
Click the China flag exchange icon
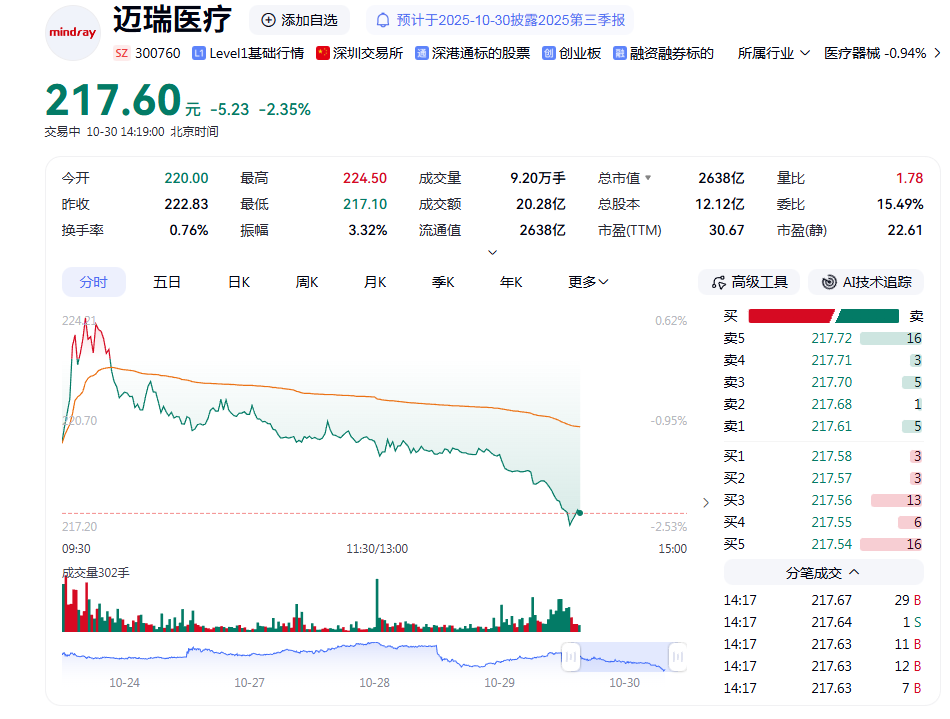tap(323, 53)
